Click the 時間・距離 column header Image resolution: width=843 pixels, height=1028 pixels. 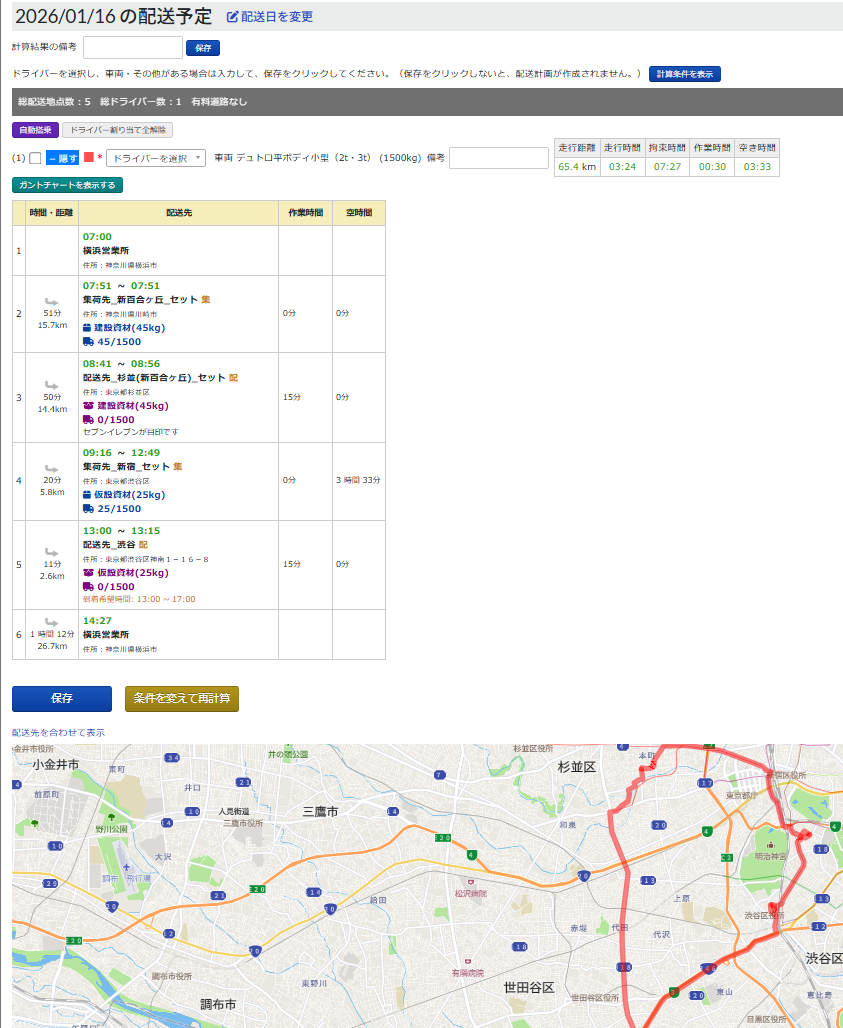[x=52, y=213]
